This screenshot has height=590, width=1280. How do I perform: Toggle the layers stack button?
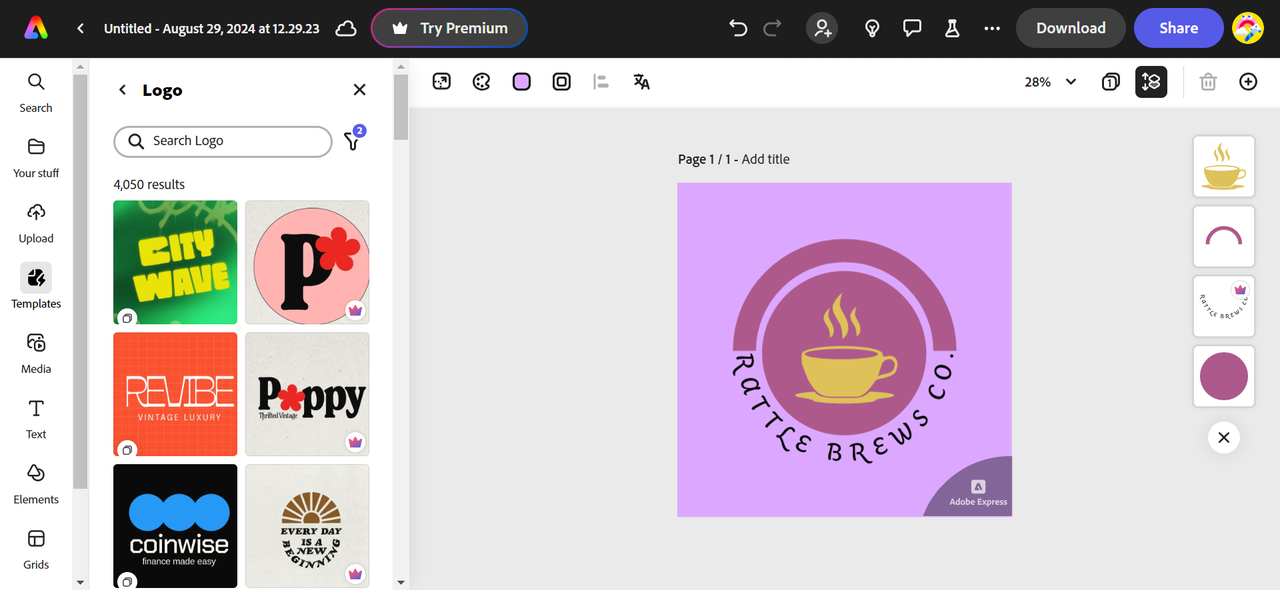[x=1151, y=82]
